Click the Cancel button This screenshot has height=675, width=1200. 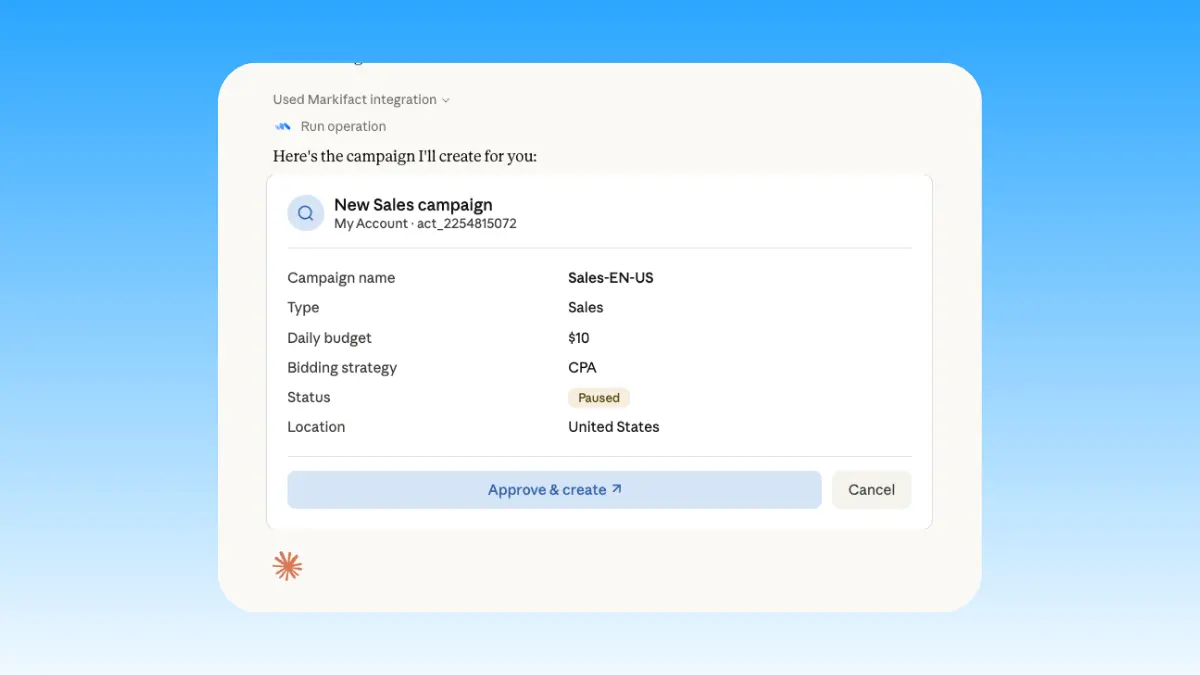[871, 489]
